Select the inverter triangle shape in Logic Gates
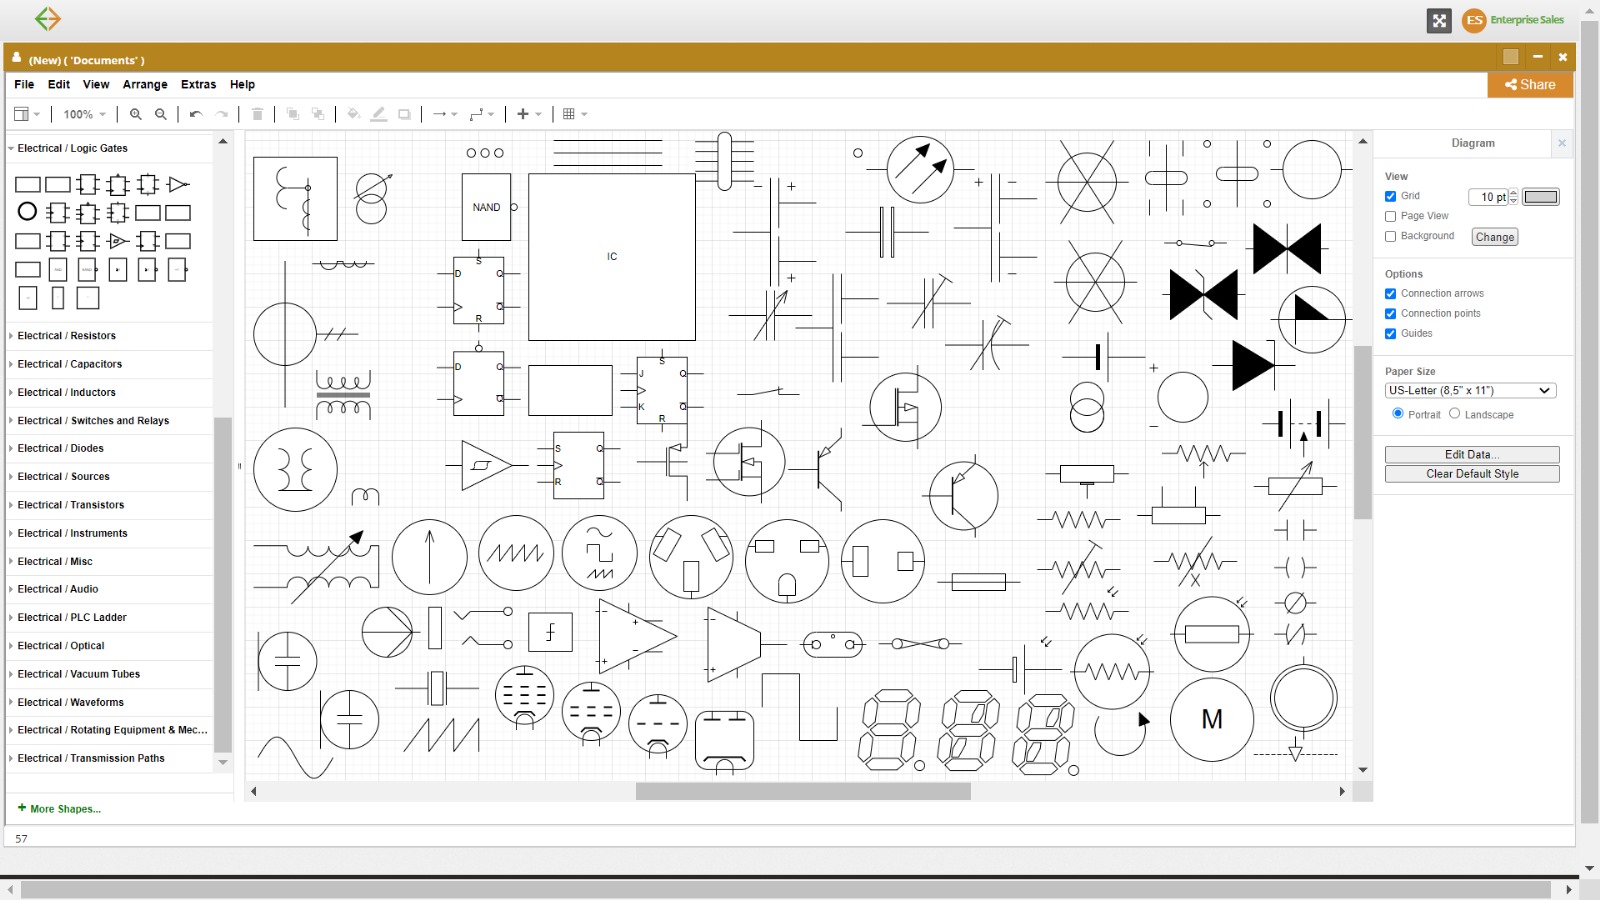Screen dimensions: 1600x900 pyautogui.click(x=178, y=184)
